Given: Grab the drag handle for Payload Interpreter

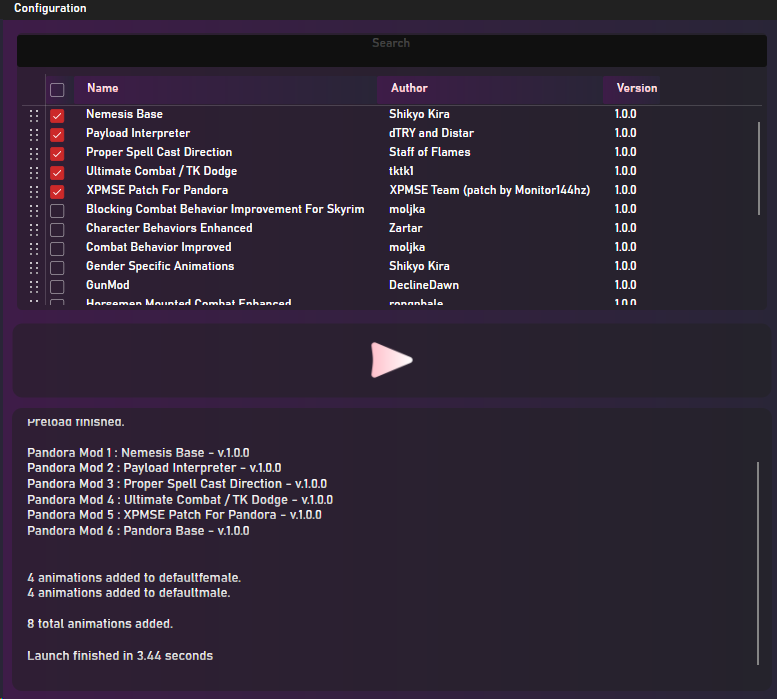Looking at the screenshot, I should (34, 135).
